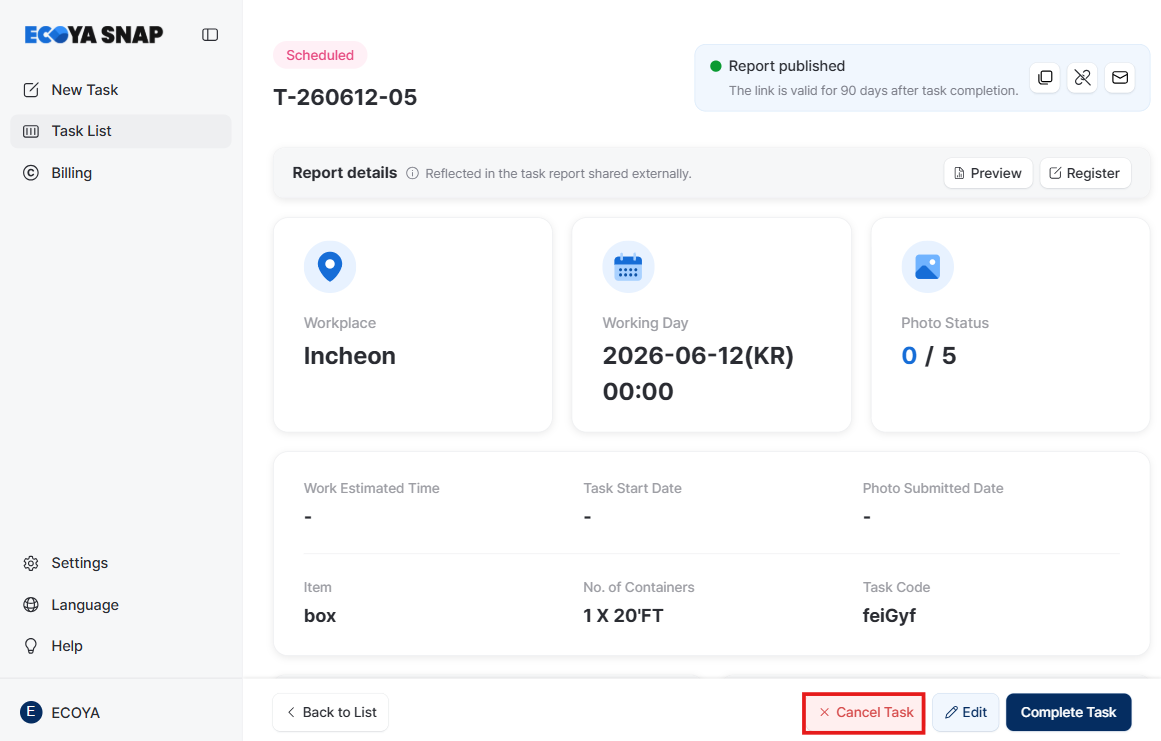
Task: Click the Work Estimated Time label
Action: (372, 488)
